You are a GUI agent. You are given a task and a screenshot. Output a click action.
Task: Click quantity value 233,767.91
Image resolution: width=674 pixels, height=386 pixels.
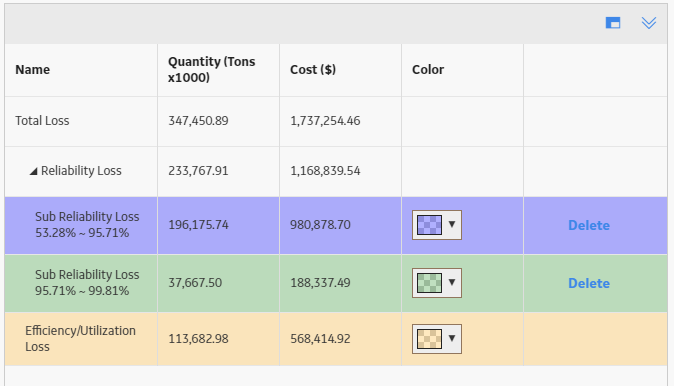198,171
